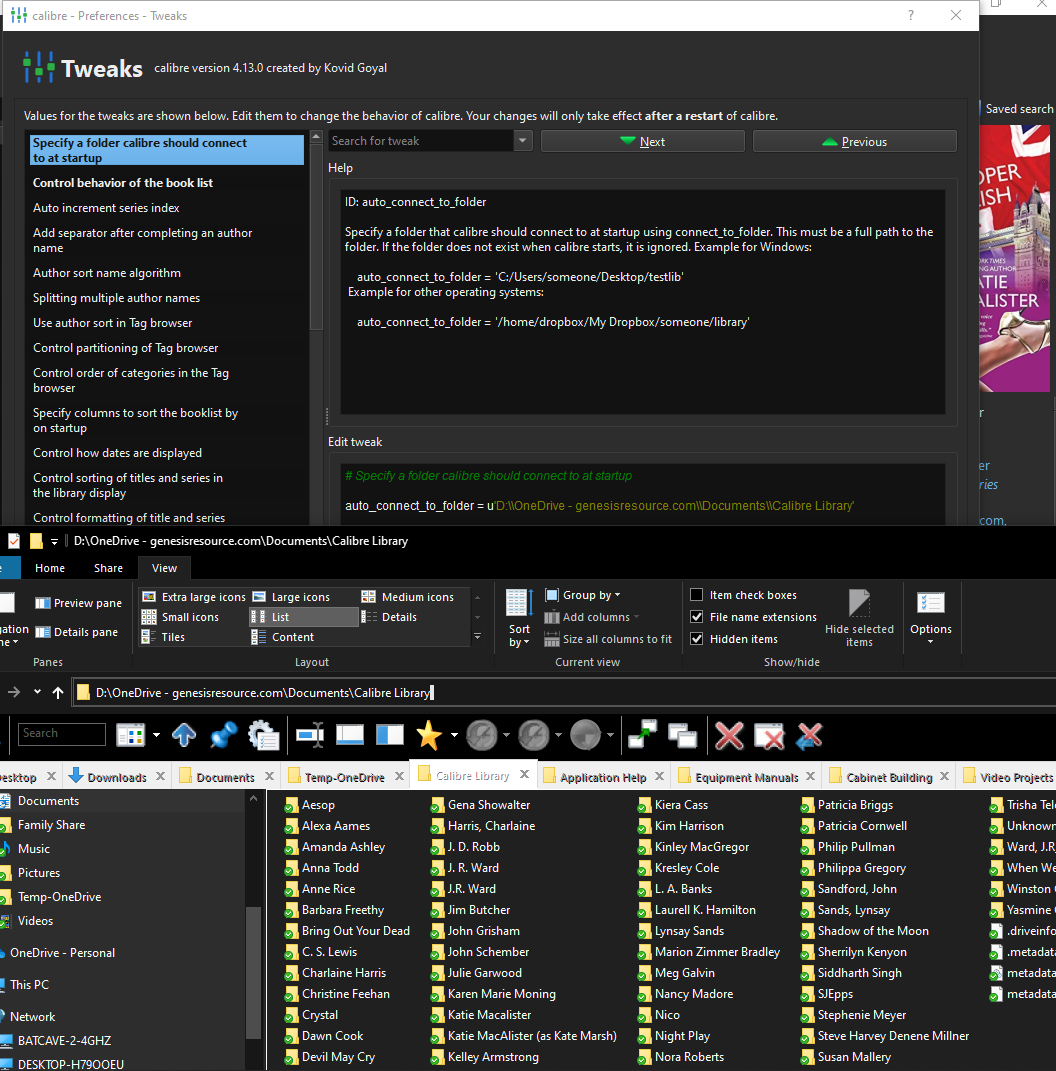Viewport: 1056px width, 1071px height.
Task: Uncheck Hidden items checkbox
Action: tap(697, 639)
